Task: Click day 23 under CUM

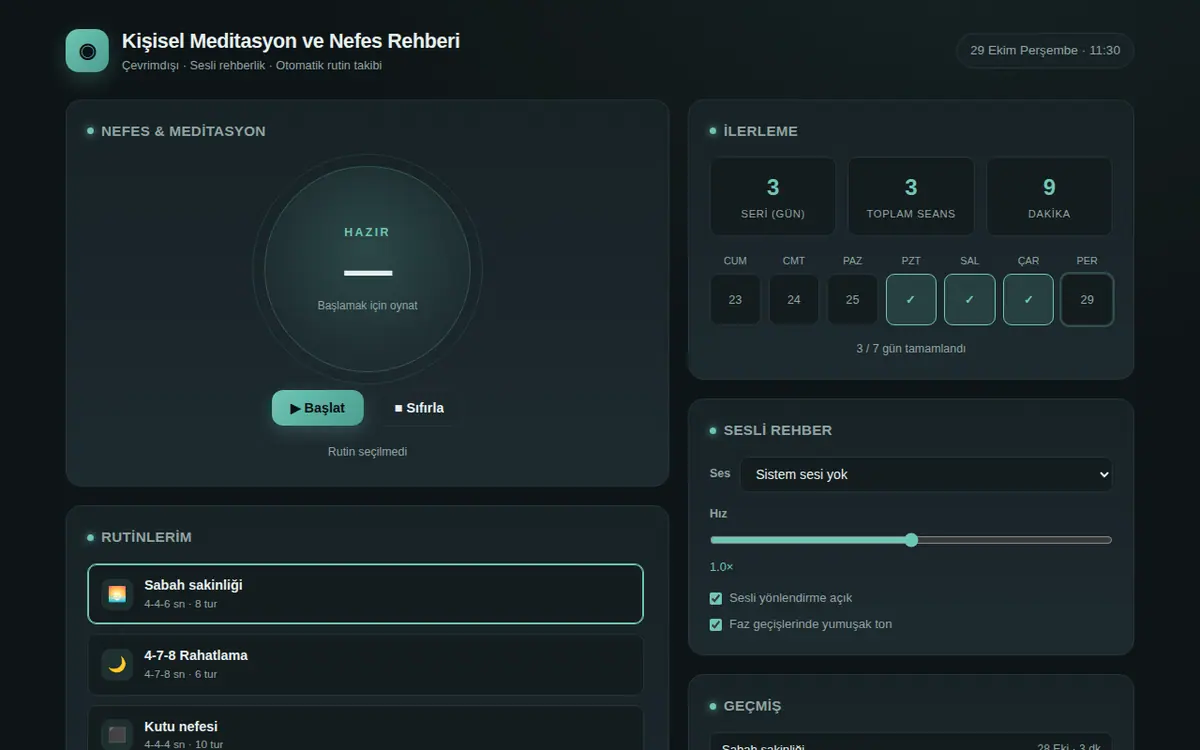Action: tap(735, 299)
